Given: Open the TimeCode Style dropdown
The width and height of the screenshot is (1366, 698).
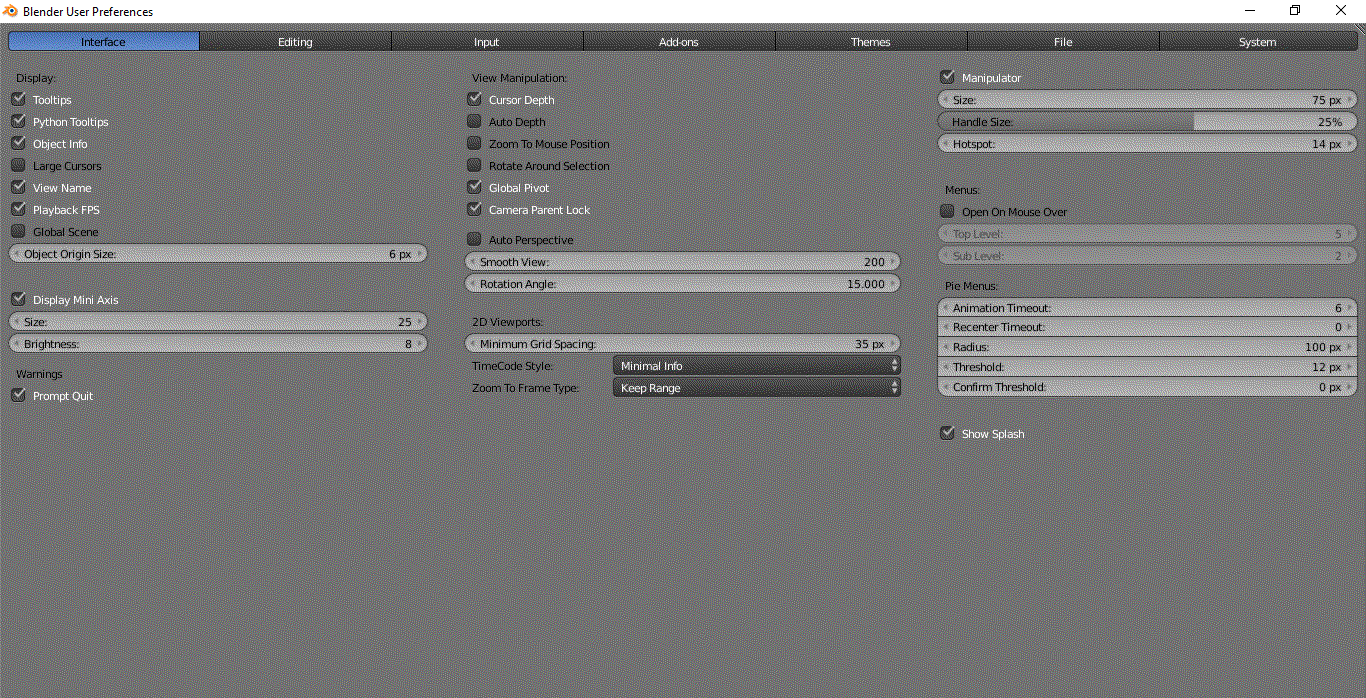Looking at the screenshot, I should tap(756, 366).
